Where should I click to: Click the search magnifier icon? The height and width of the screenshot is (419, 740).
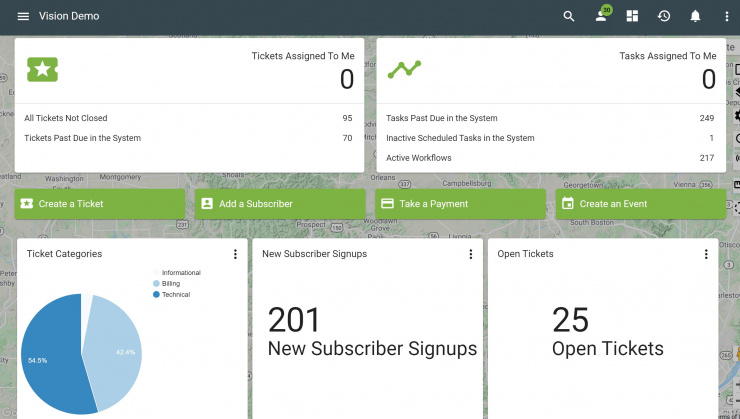point(569,17)
